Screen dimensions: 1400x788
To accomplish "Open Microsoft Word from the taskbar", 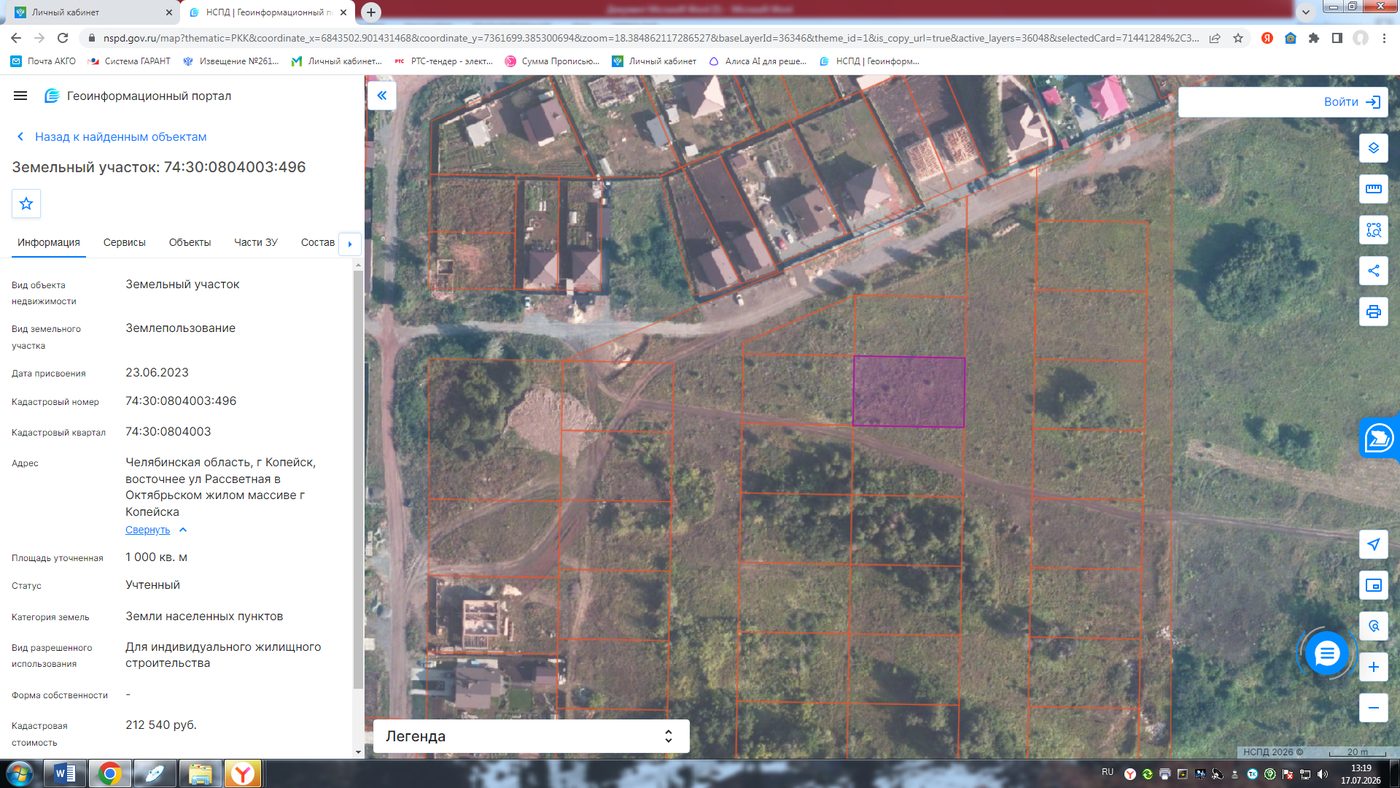I will point(65,773).
